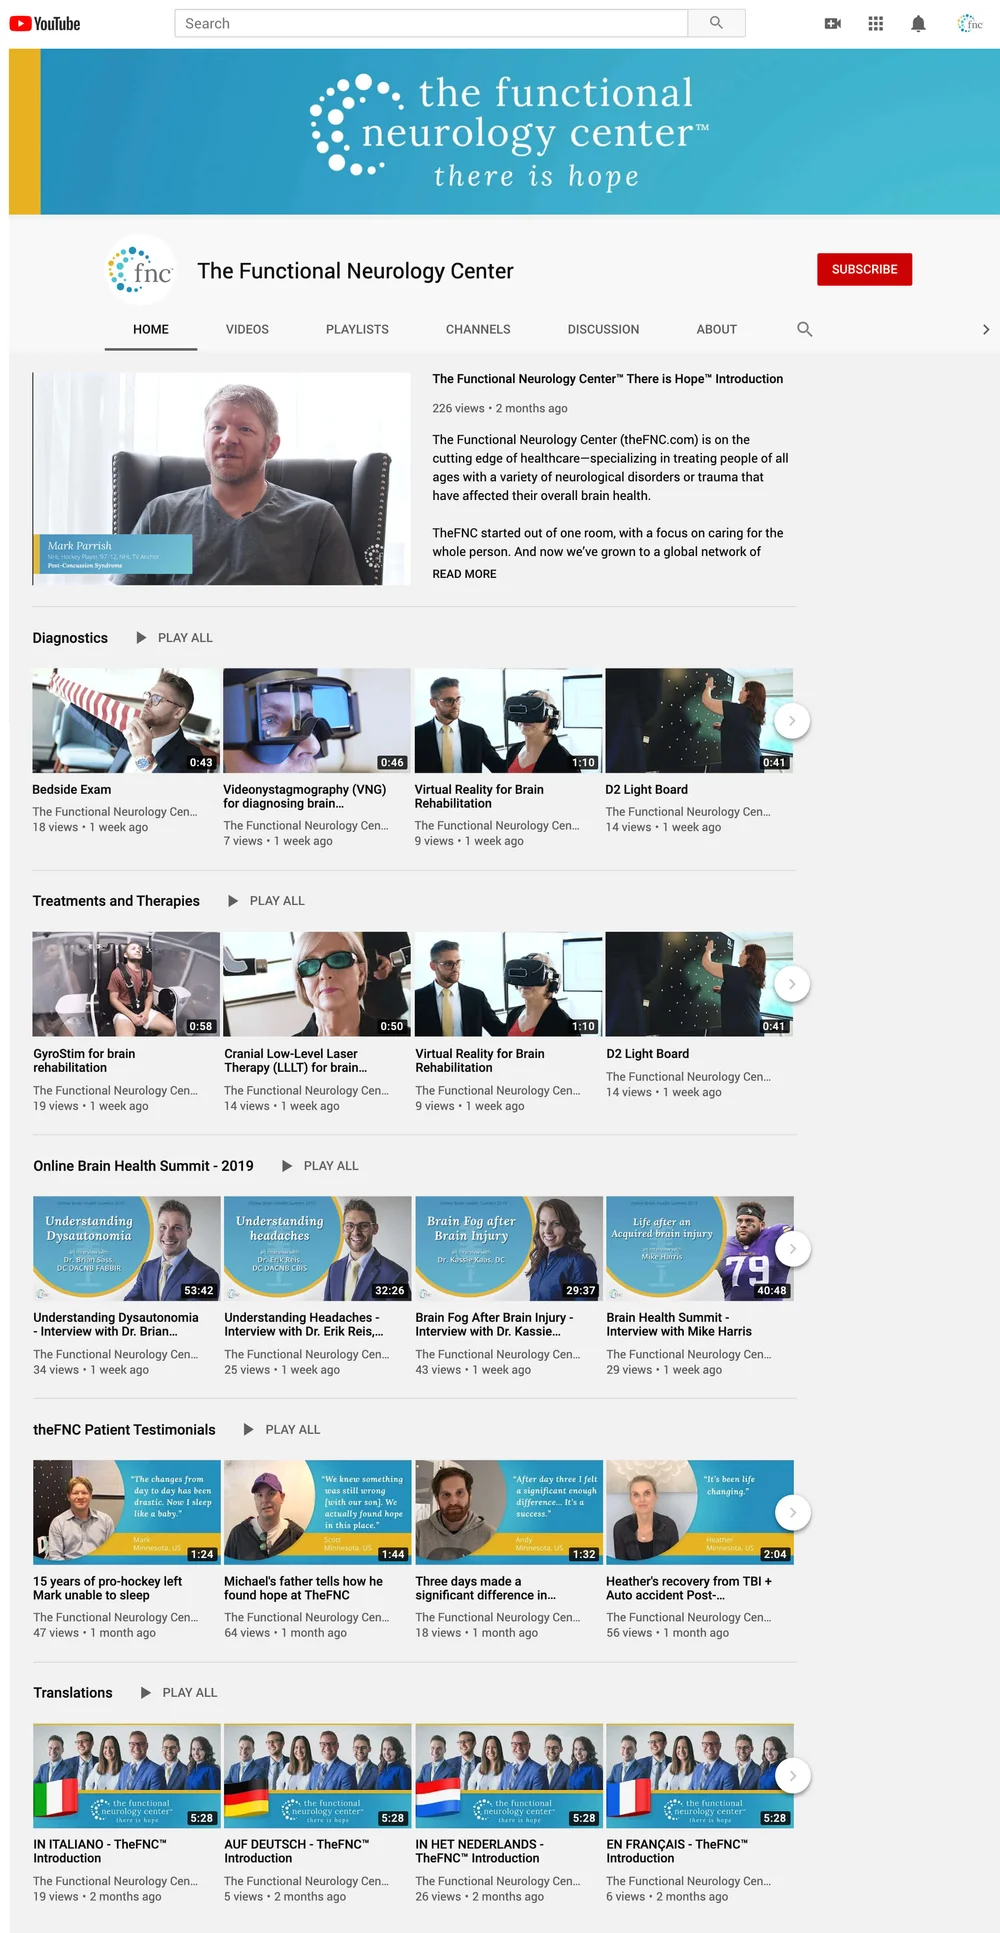The image size is (1000, 1933).
Task: Open the CHANNELS tab
Action: pos(478,329)
